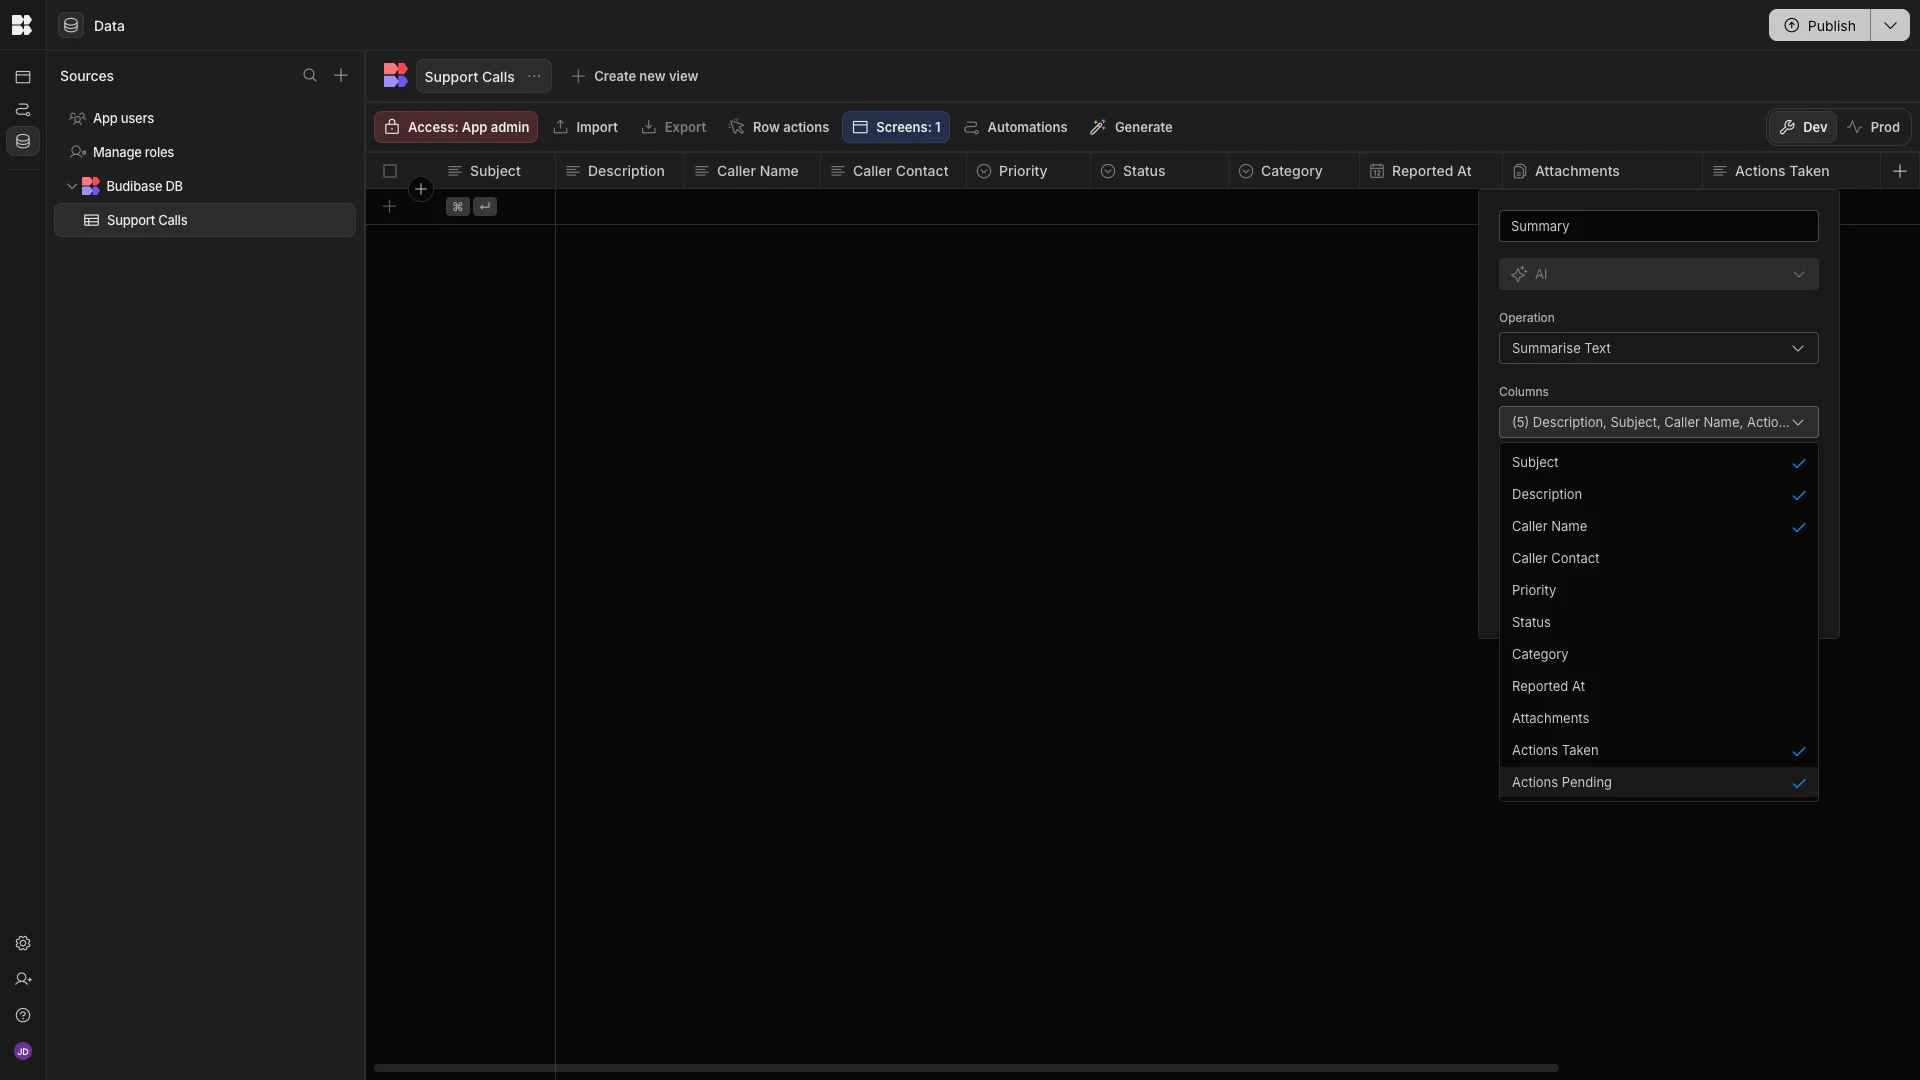
Task: Collapse the Budibase DB tree node
Action: pos(72,187)
